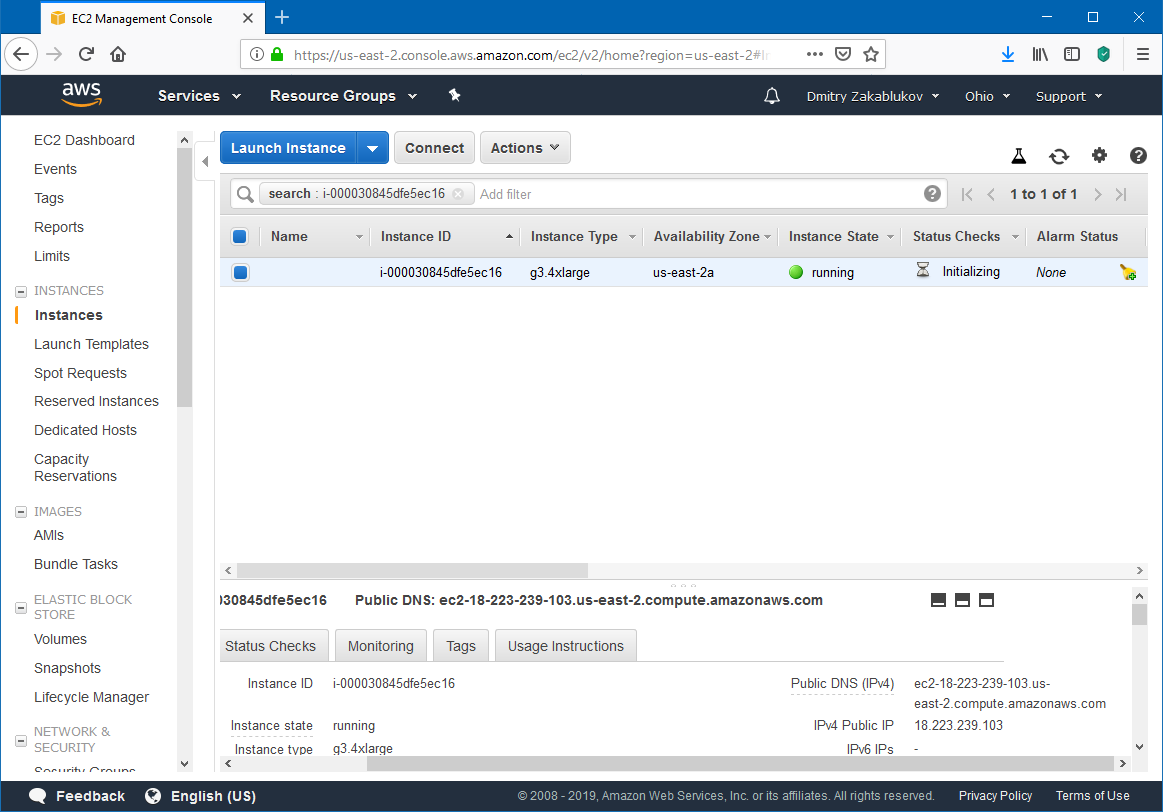
Task: Collapse the NETWORK & SECURITY section
Action: point(21,740)
